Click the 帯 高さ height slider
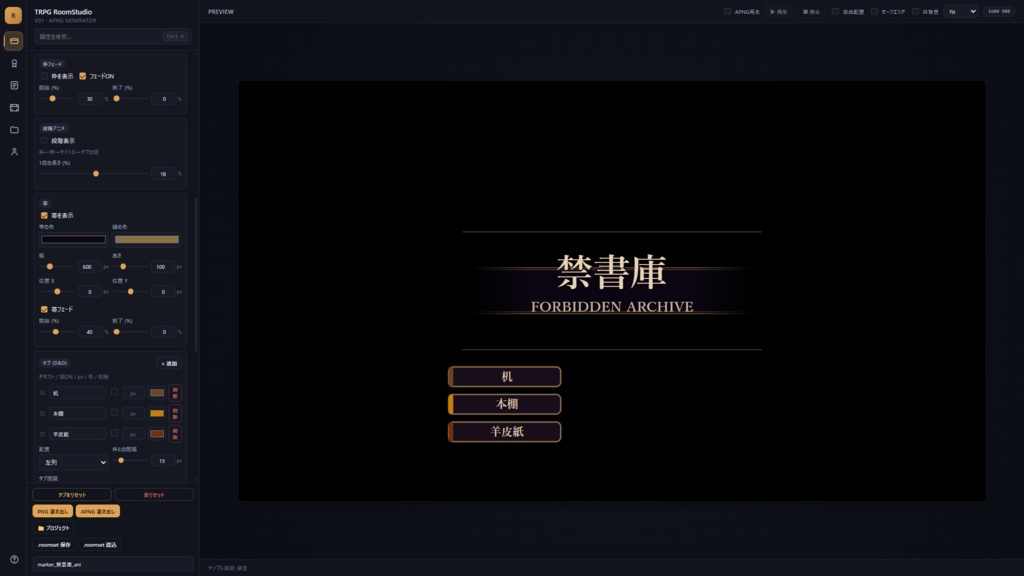 click(130, 266)
